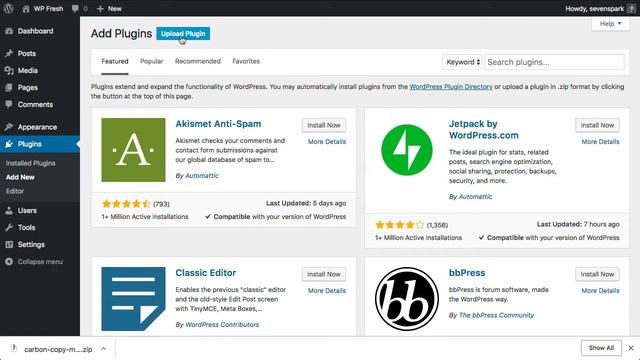Image resolution: width=640 pixels, height=360 pixels.
Task: Install the bbPress plugin
Action: click(x=597, y=274)
